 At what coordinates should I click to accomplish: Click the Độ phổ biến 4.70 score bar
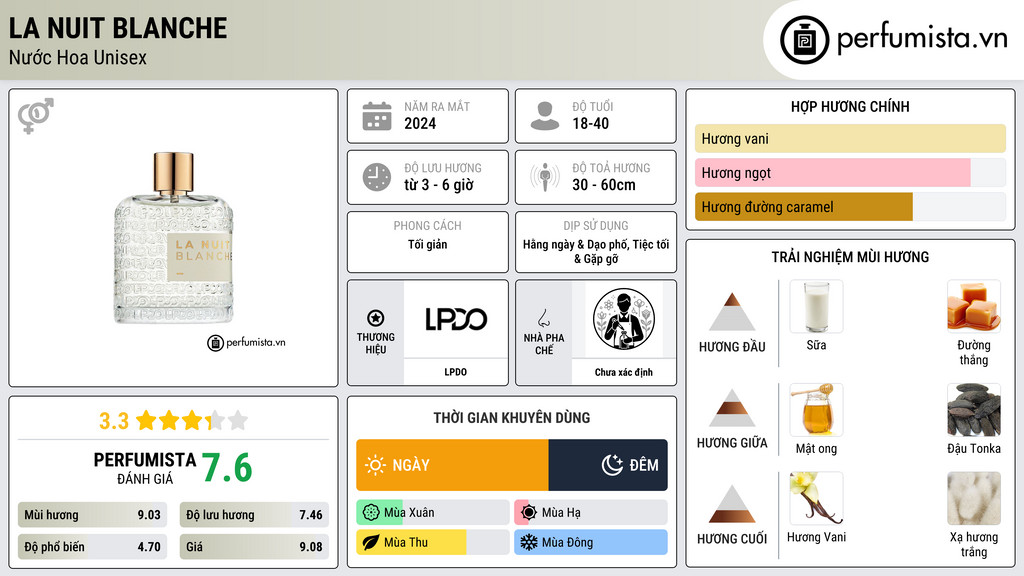93,547
